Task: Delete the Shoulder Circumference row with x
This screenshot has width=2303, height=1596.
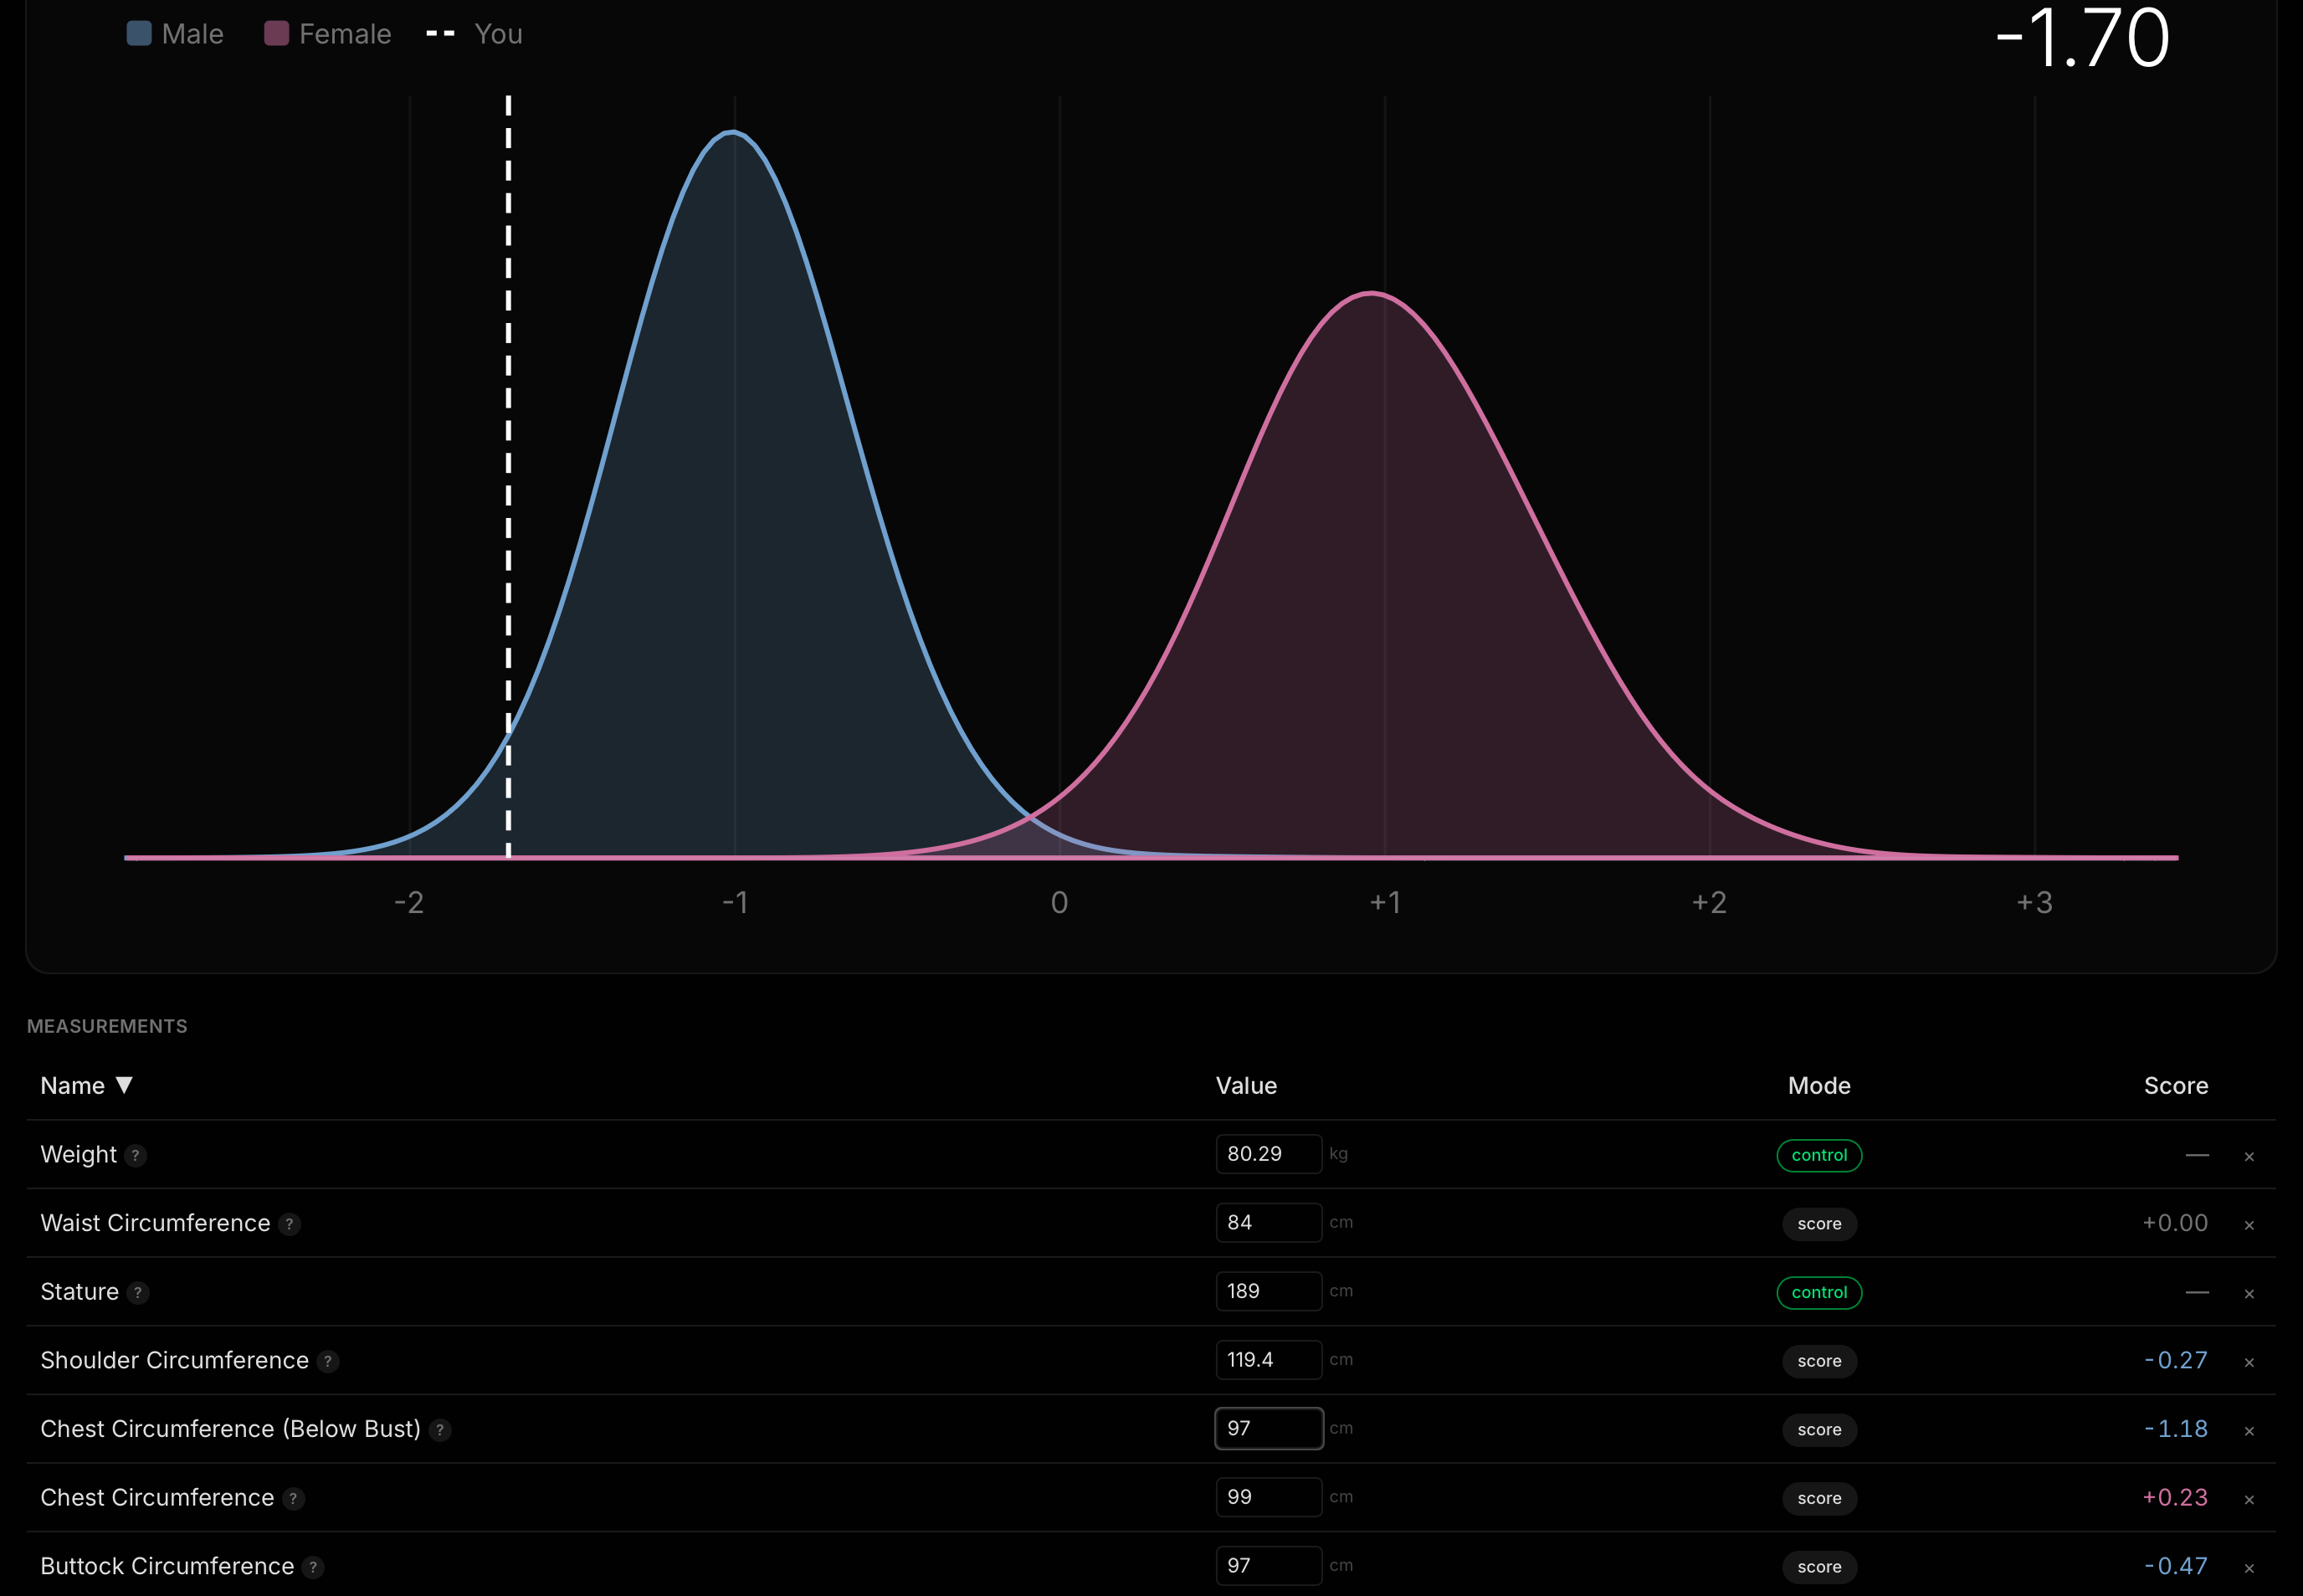Action: tap(2249, 1363)
